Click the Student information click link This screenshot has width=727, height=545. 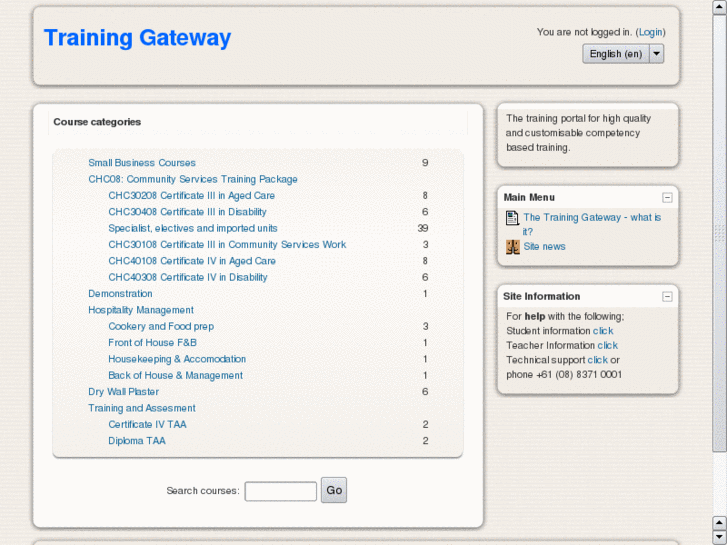pyautogui.click(x=603, y=331)
